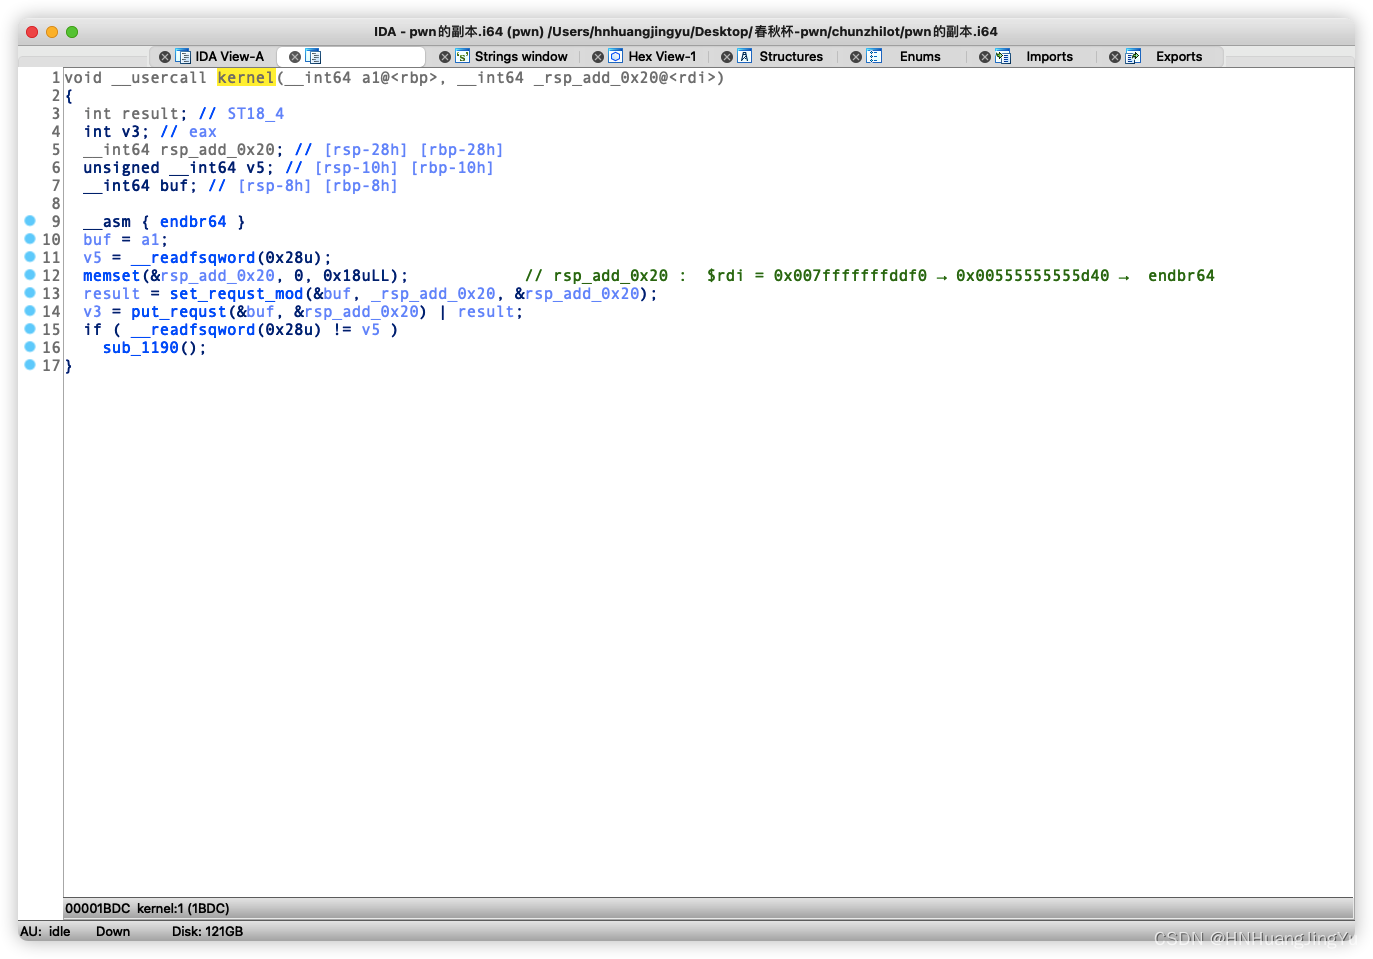Screen dimensions: 1373x959
Task: Close the Structures tab
Action: point(727,57)
